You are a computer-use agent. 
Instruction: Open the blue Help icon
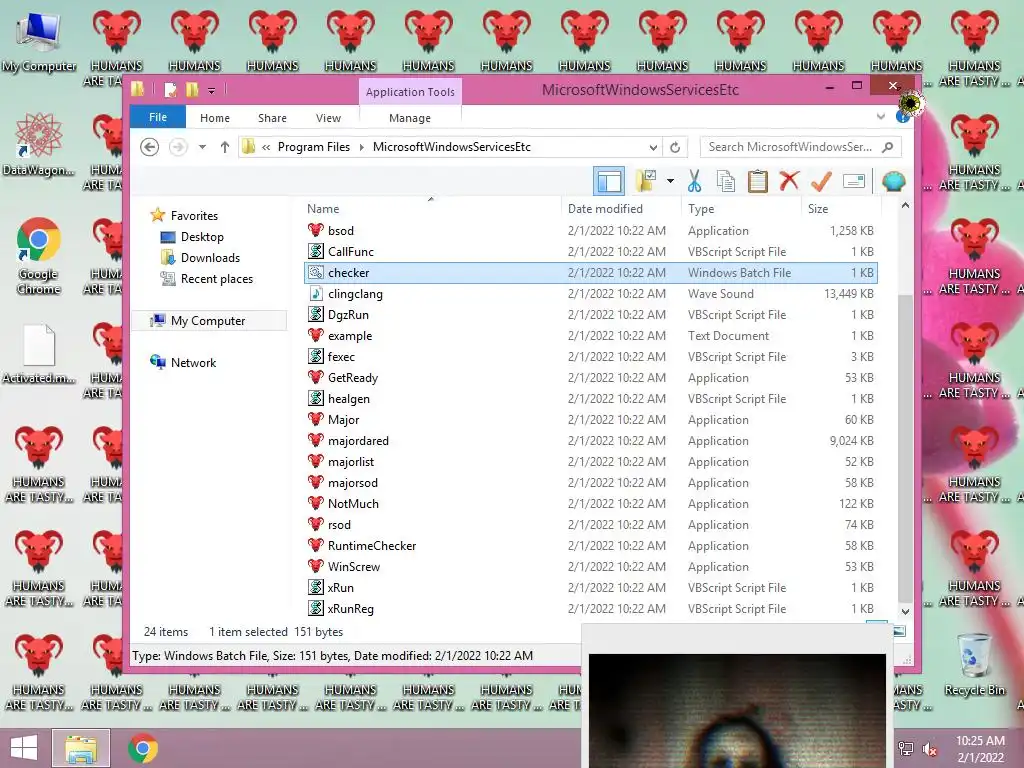click(902, 117)
